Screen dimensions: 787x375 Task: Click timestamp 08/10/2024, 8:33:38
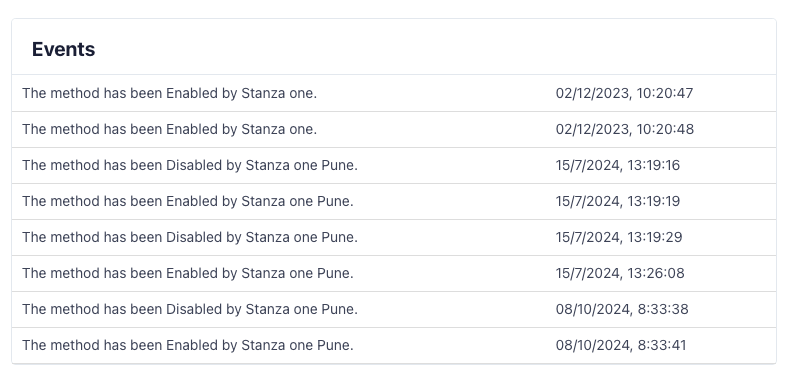point(622,310)
